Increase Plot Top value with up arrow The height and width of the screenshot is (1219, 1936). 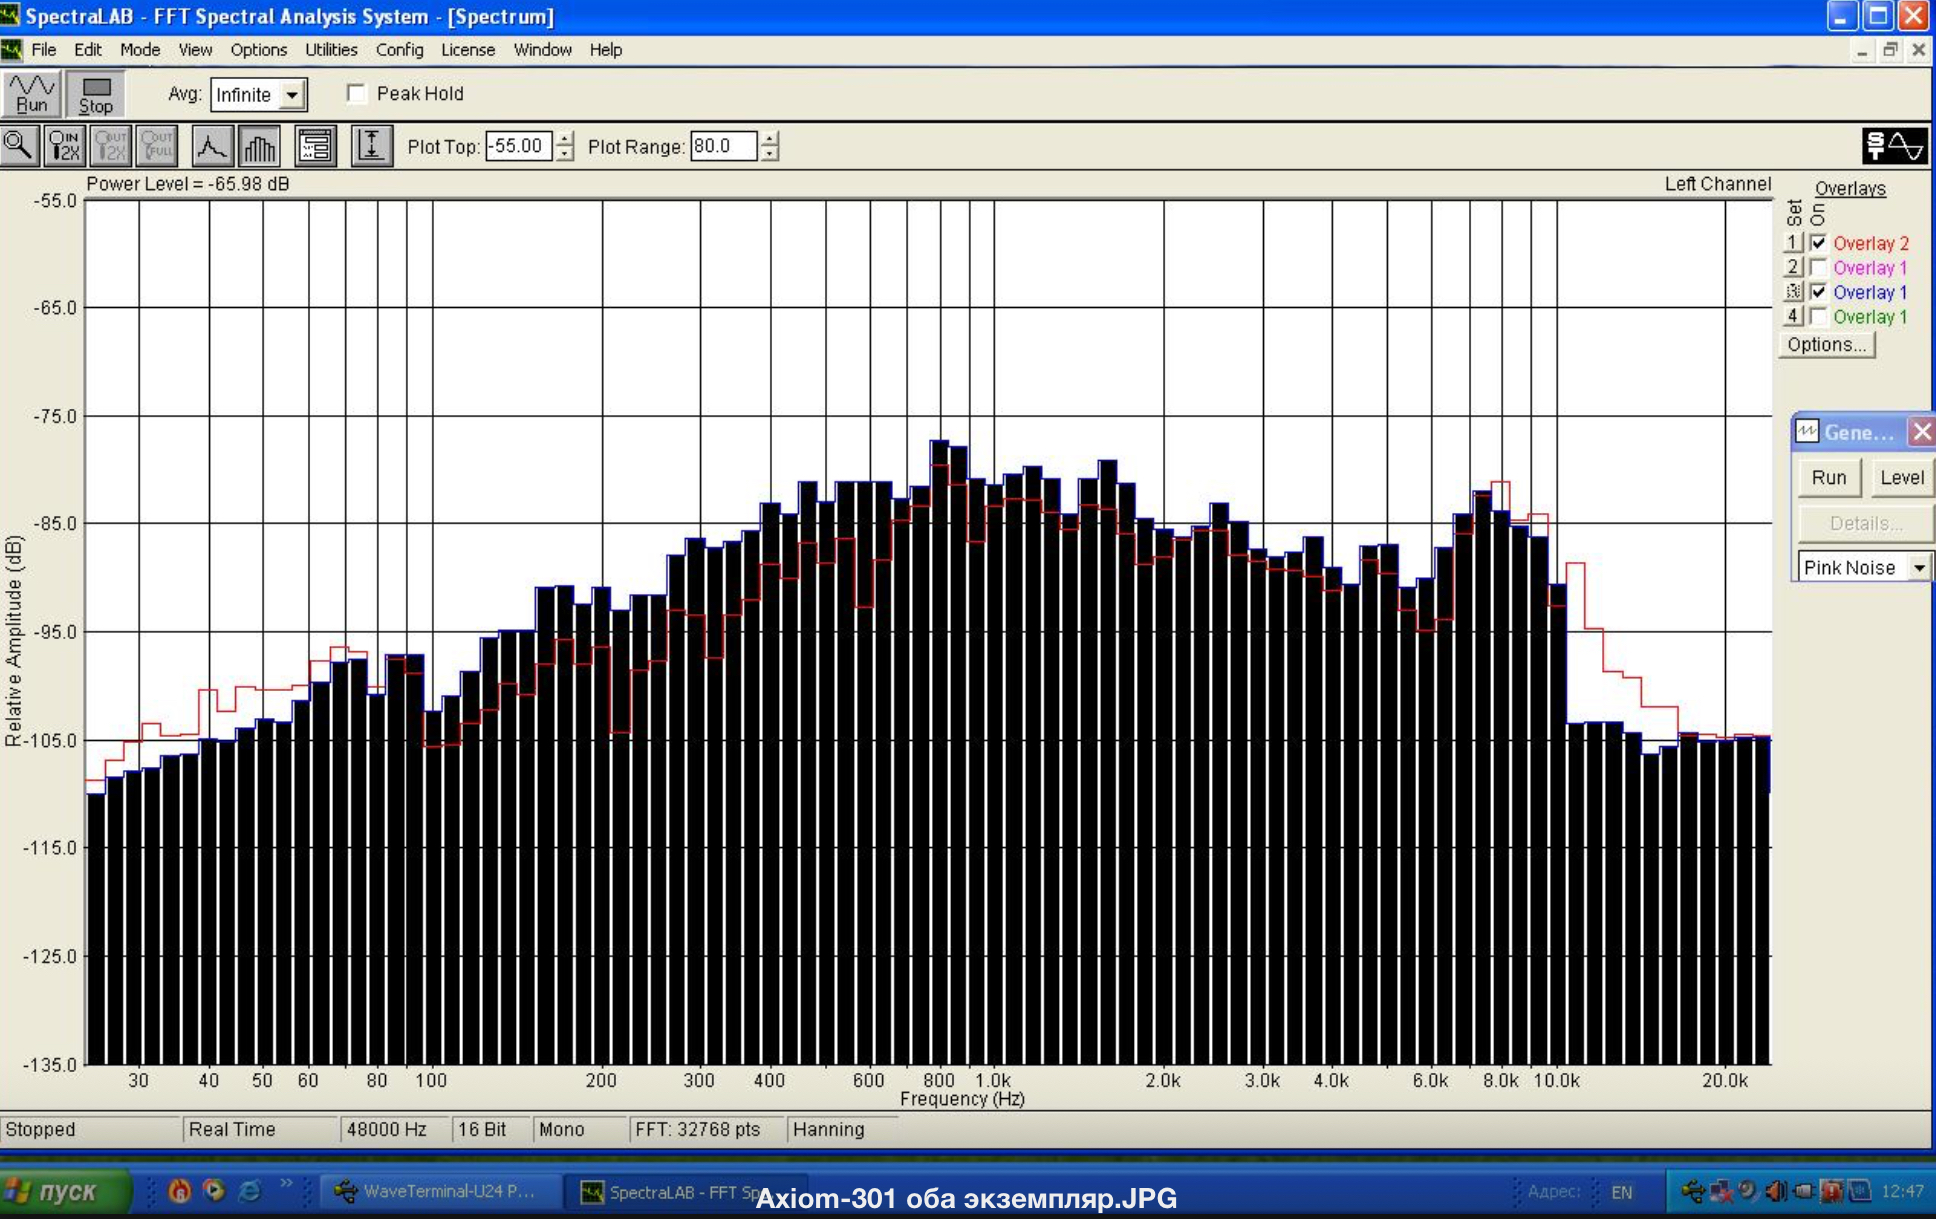[x=565, y=139]
